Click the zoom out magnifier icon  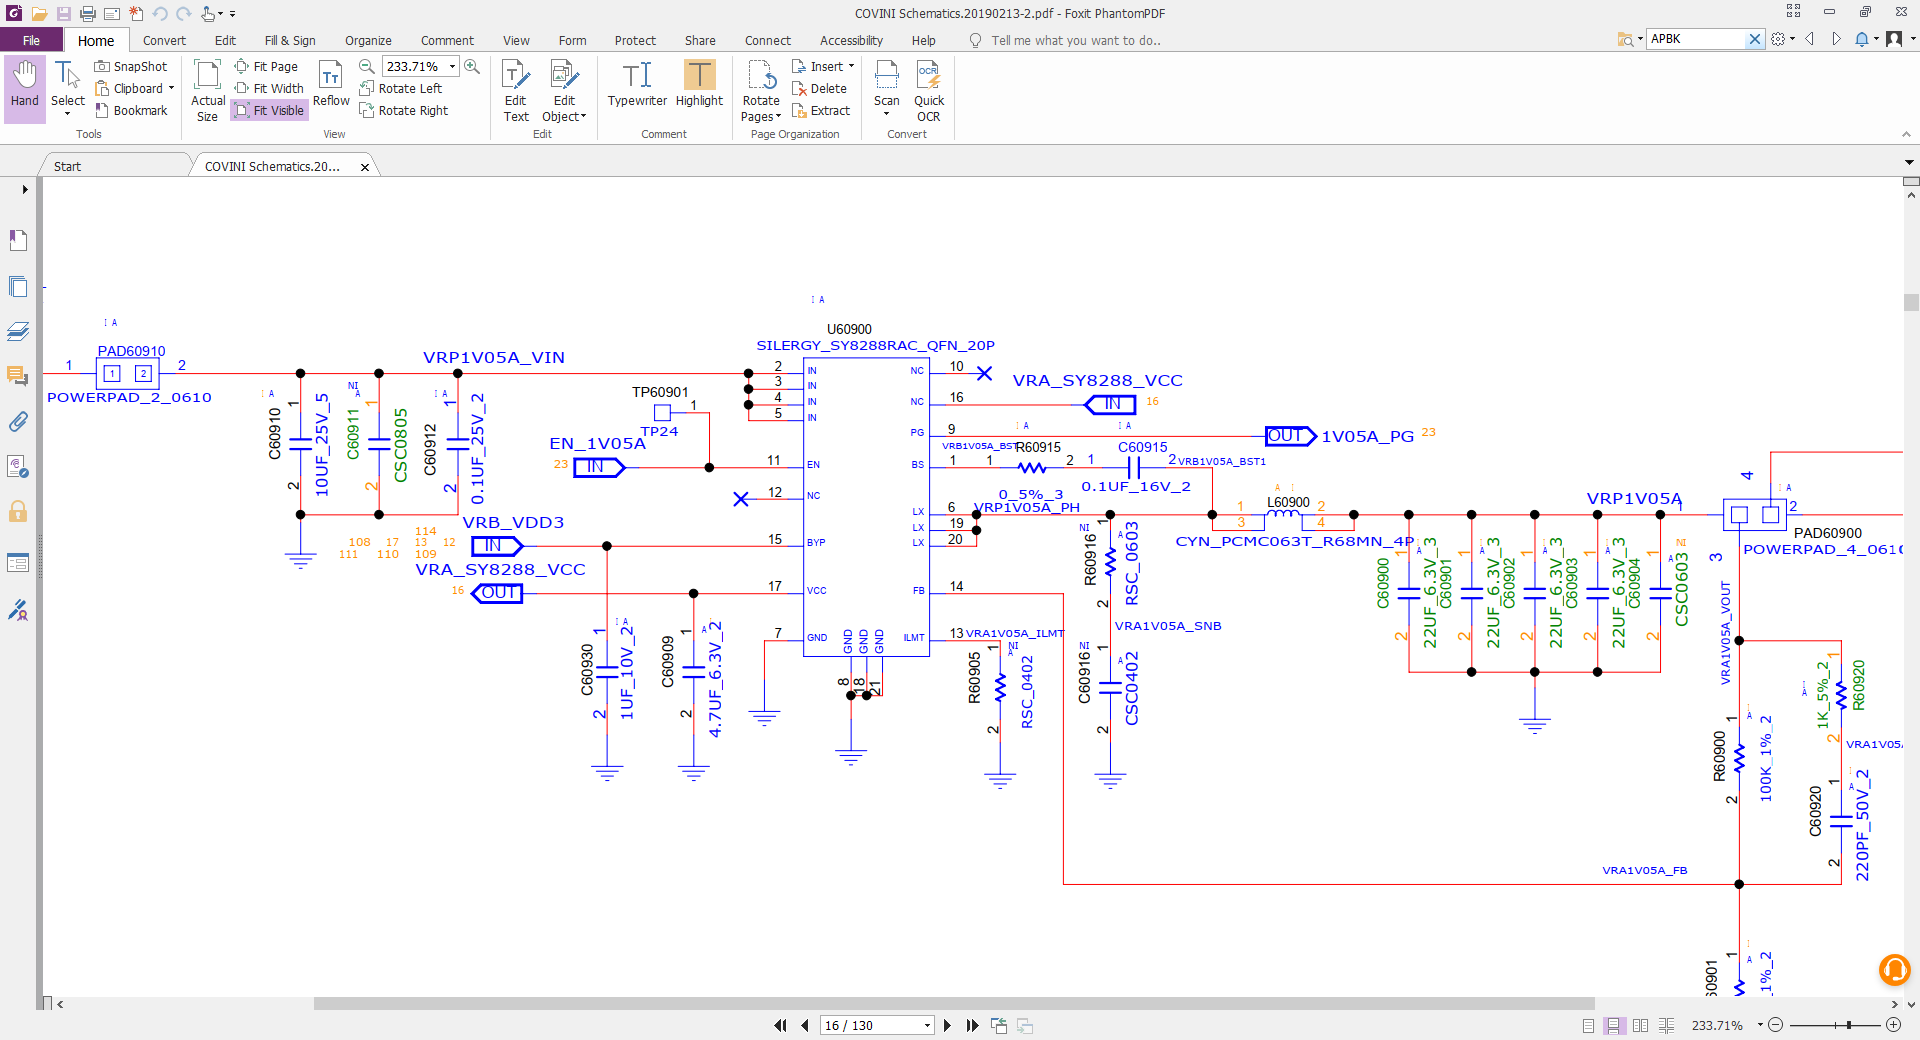[x=367, y=67]
